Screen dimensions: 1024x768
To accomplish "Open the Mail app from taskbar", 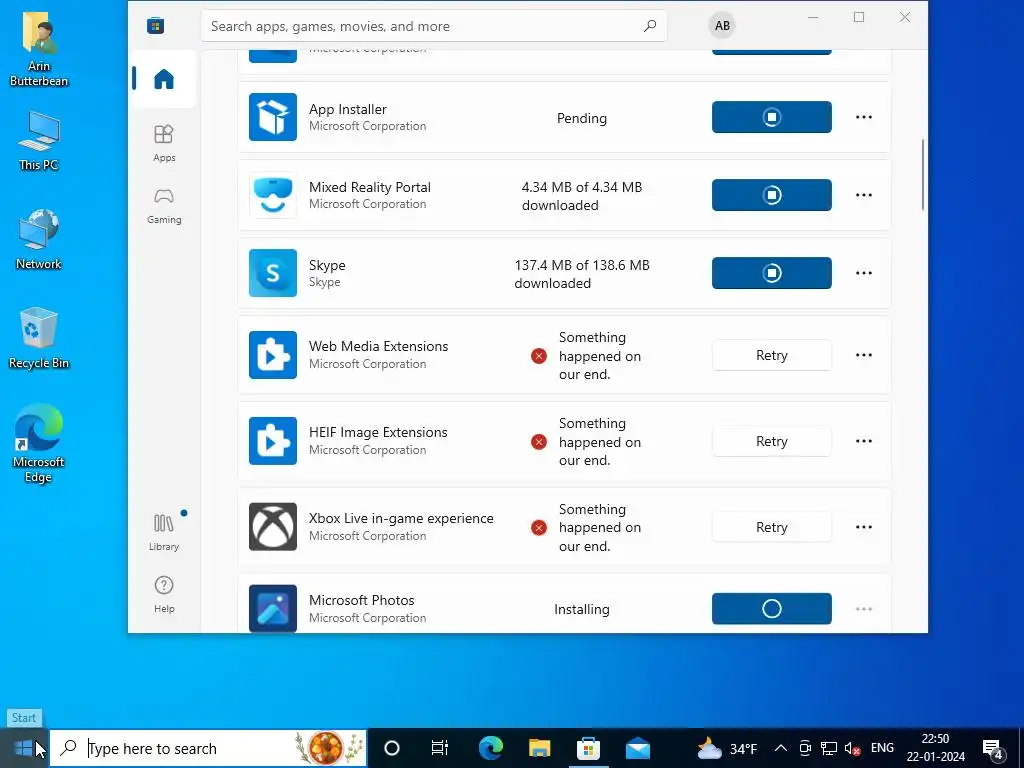I will (x=637, y=748).
